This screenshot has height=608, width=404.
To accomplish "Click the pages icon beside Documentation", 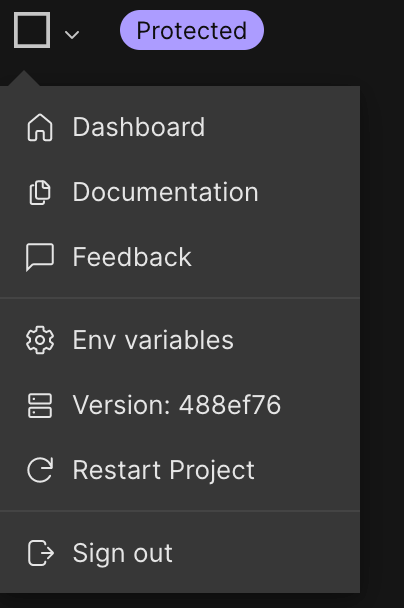I will tap(40, 192).
